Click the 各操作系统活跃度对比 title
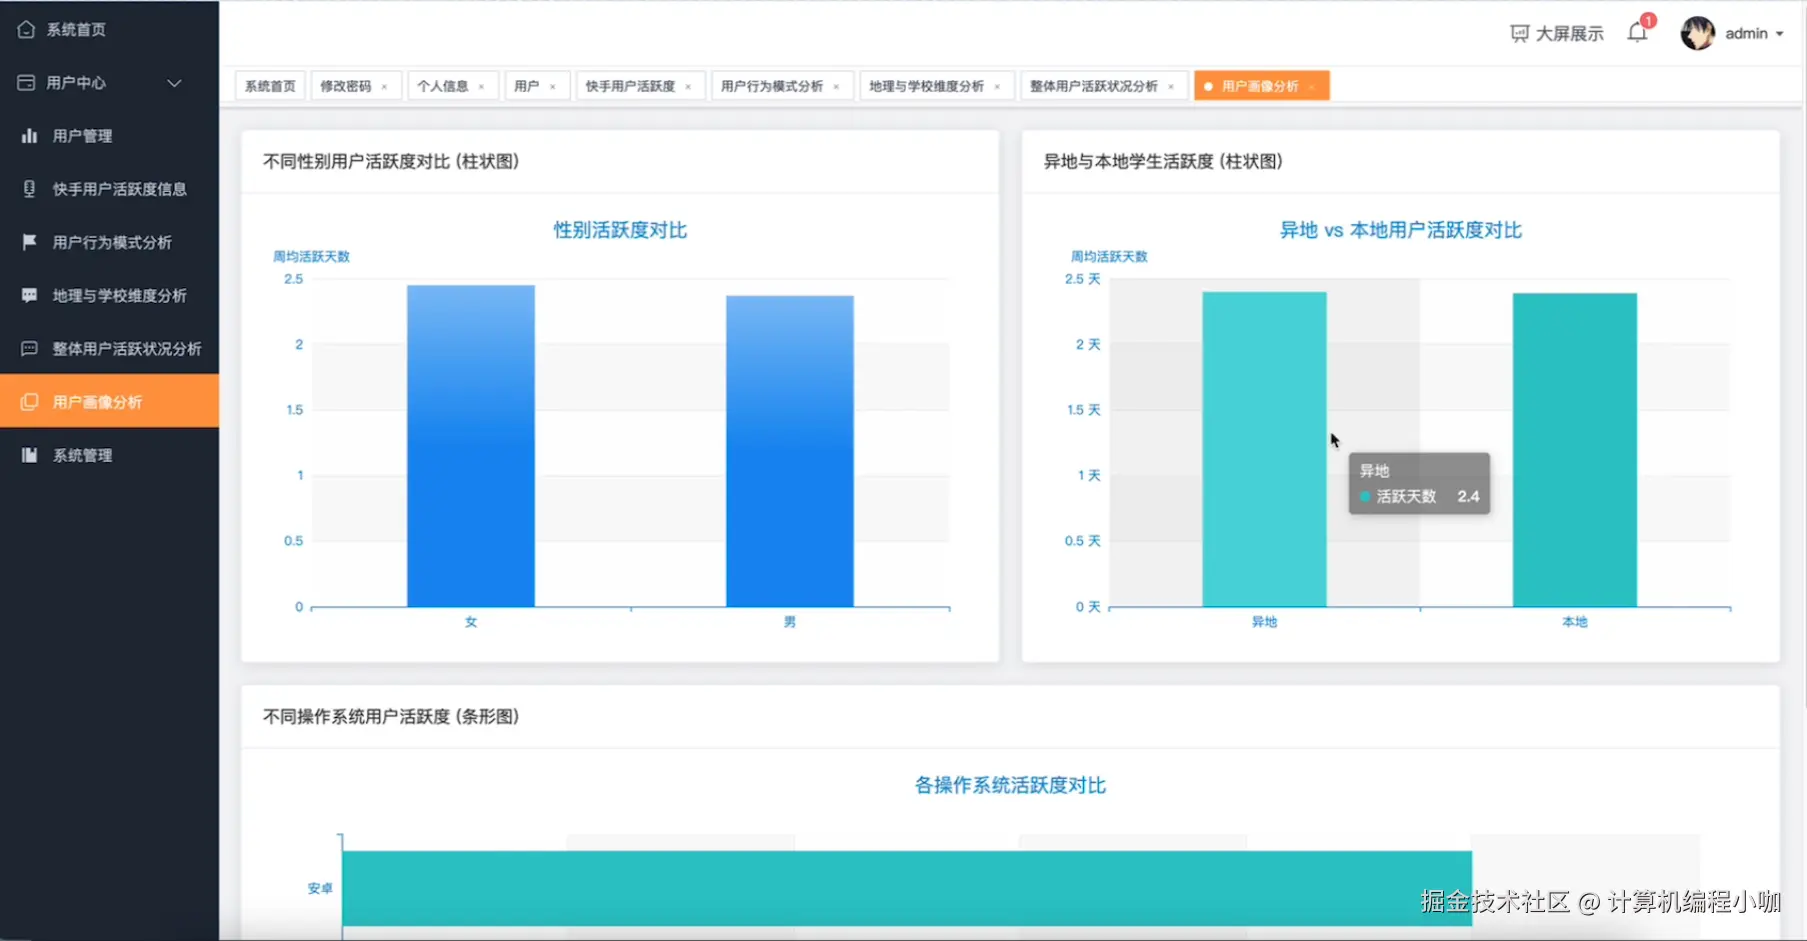 point(1010,786)
